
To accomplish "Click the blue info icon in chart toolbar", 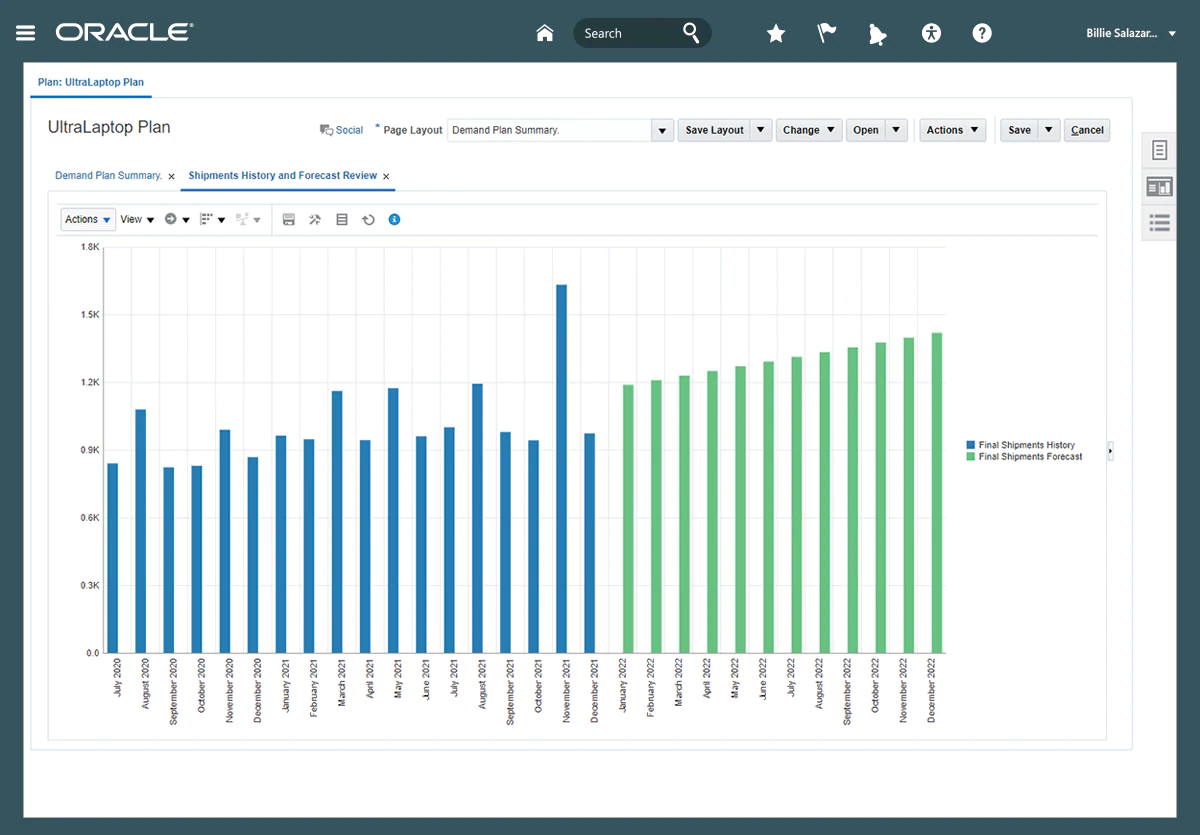I will (x=394, y=219).
